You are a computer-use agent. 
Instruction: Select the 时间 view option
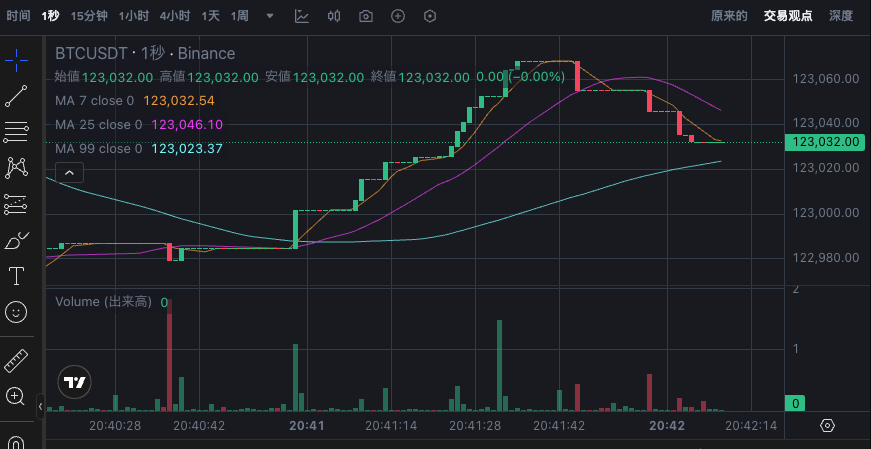[x=18, y=16]
